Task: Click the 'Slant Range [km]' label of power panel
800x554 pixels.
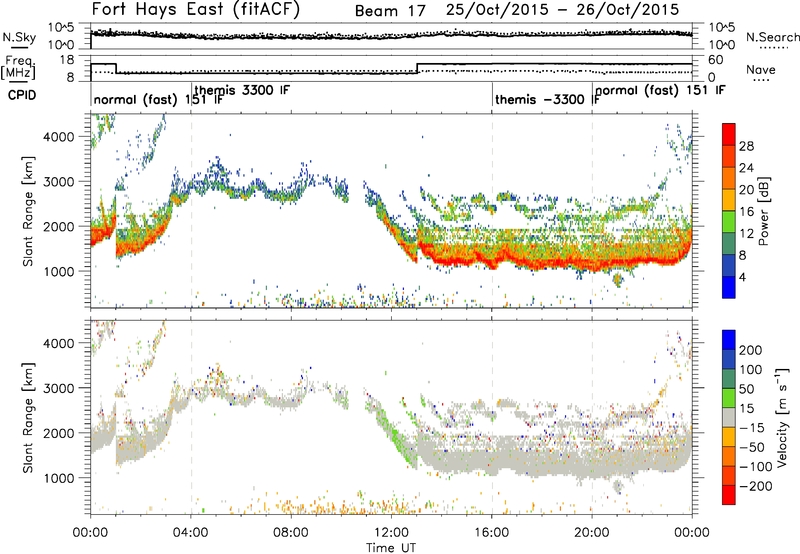Action: tap(28, 211)
